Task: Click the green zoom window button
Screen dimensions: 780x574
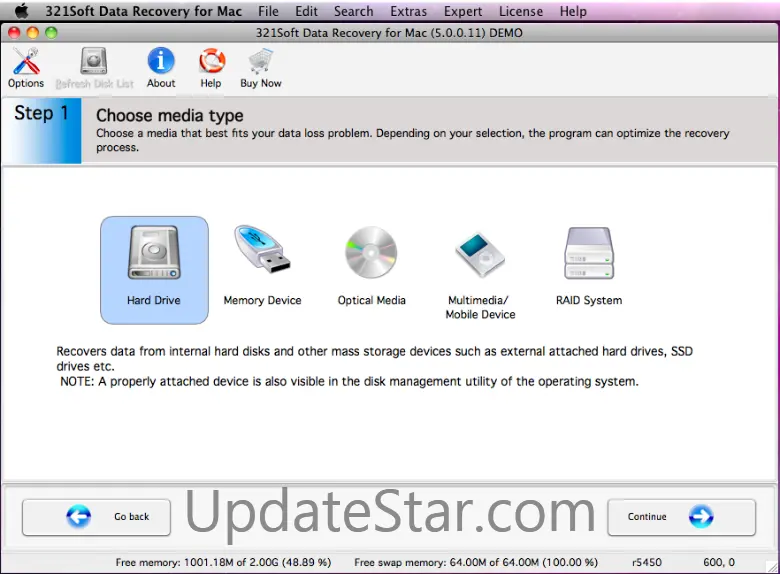Action: pyautogui.click(x=51, y=33)
